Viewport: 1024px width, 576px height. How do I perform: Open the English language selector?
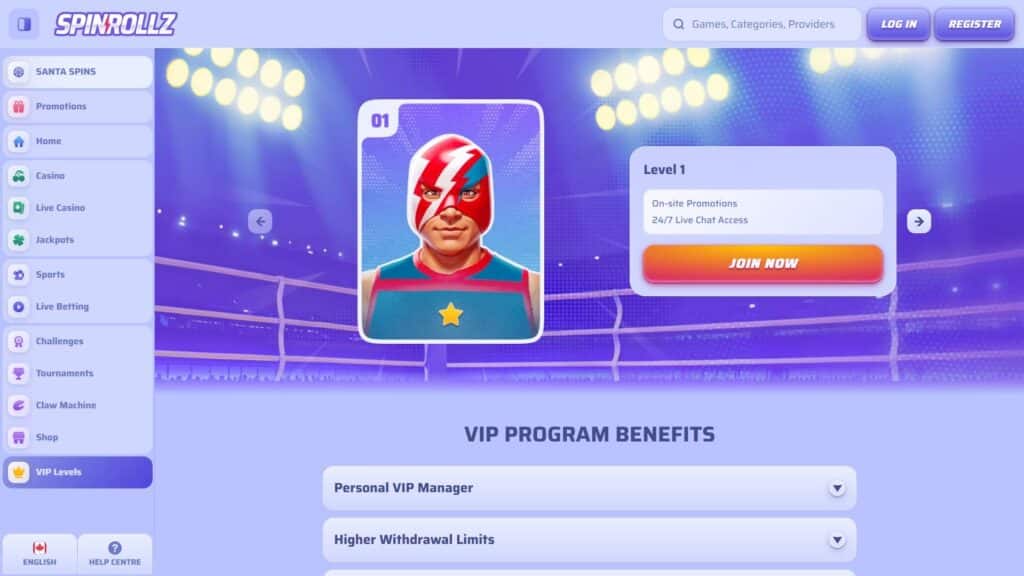tap(40, 554)
